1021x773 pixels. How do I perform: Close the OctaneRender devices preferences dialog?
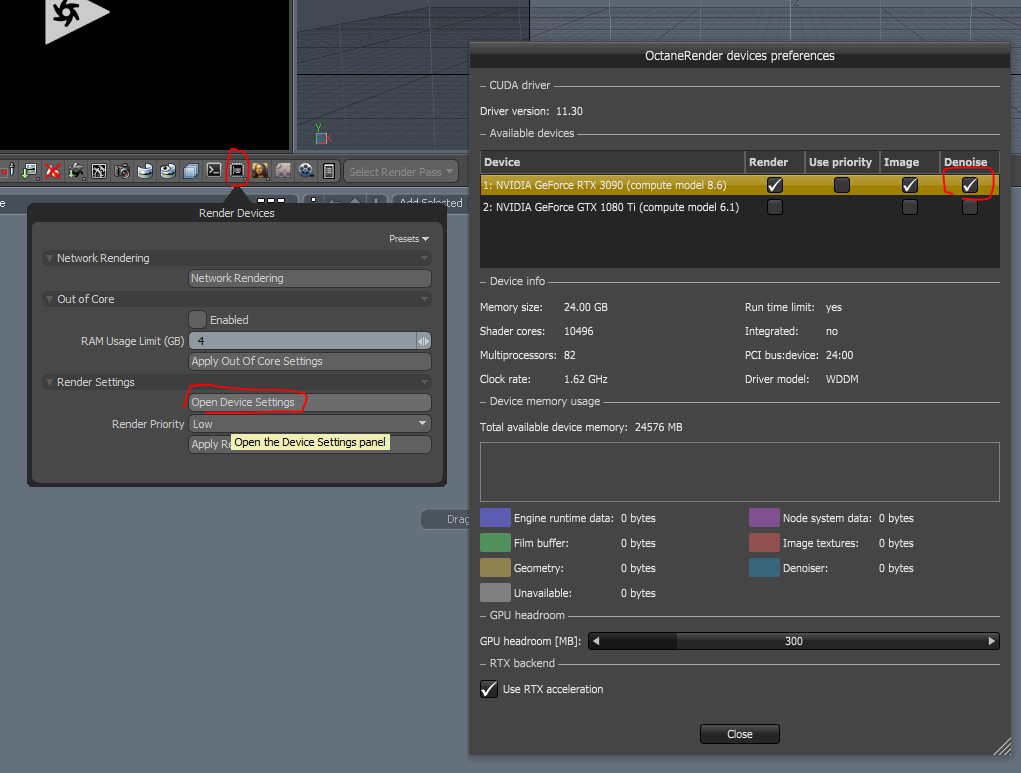click(x=740, y=734)
